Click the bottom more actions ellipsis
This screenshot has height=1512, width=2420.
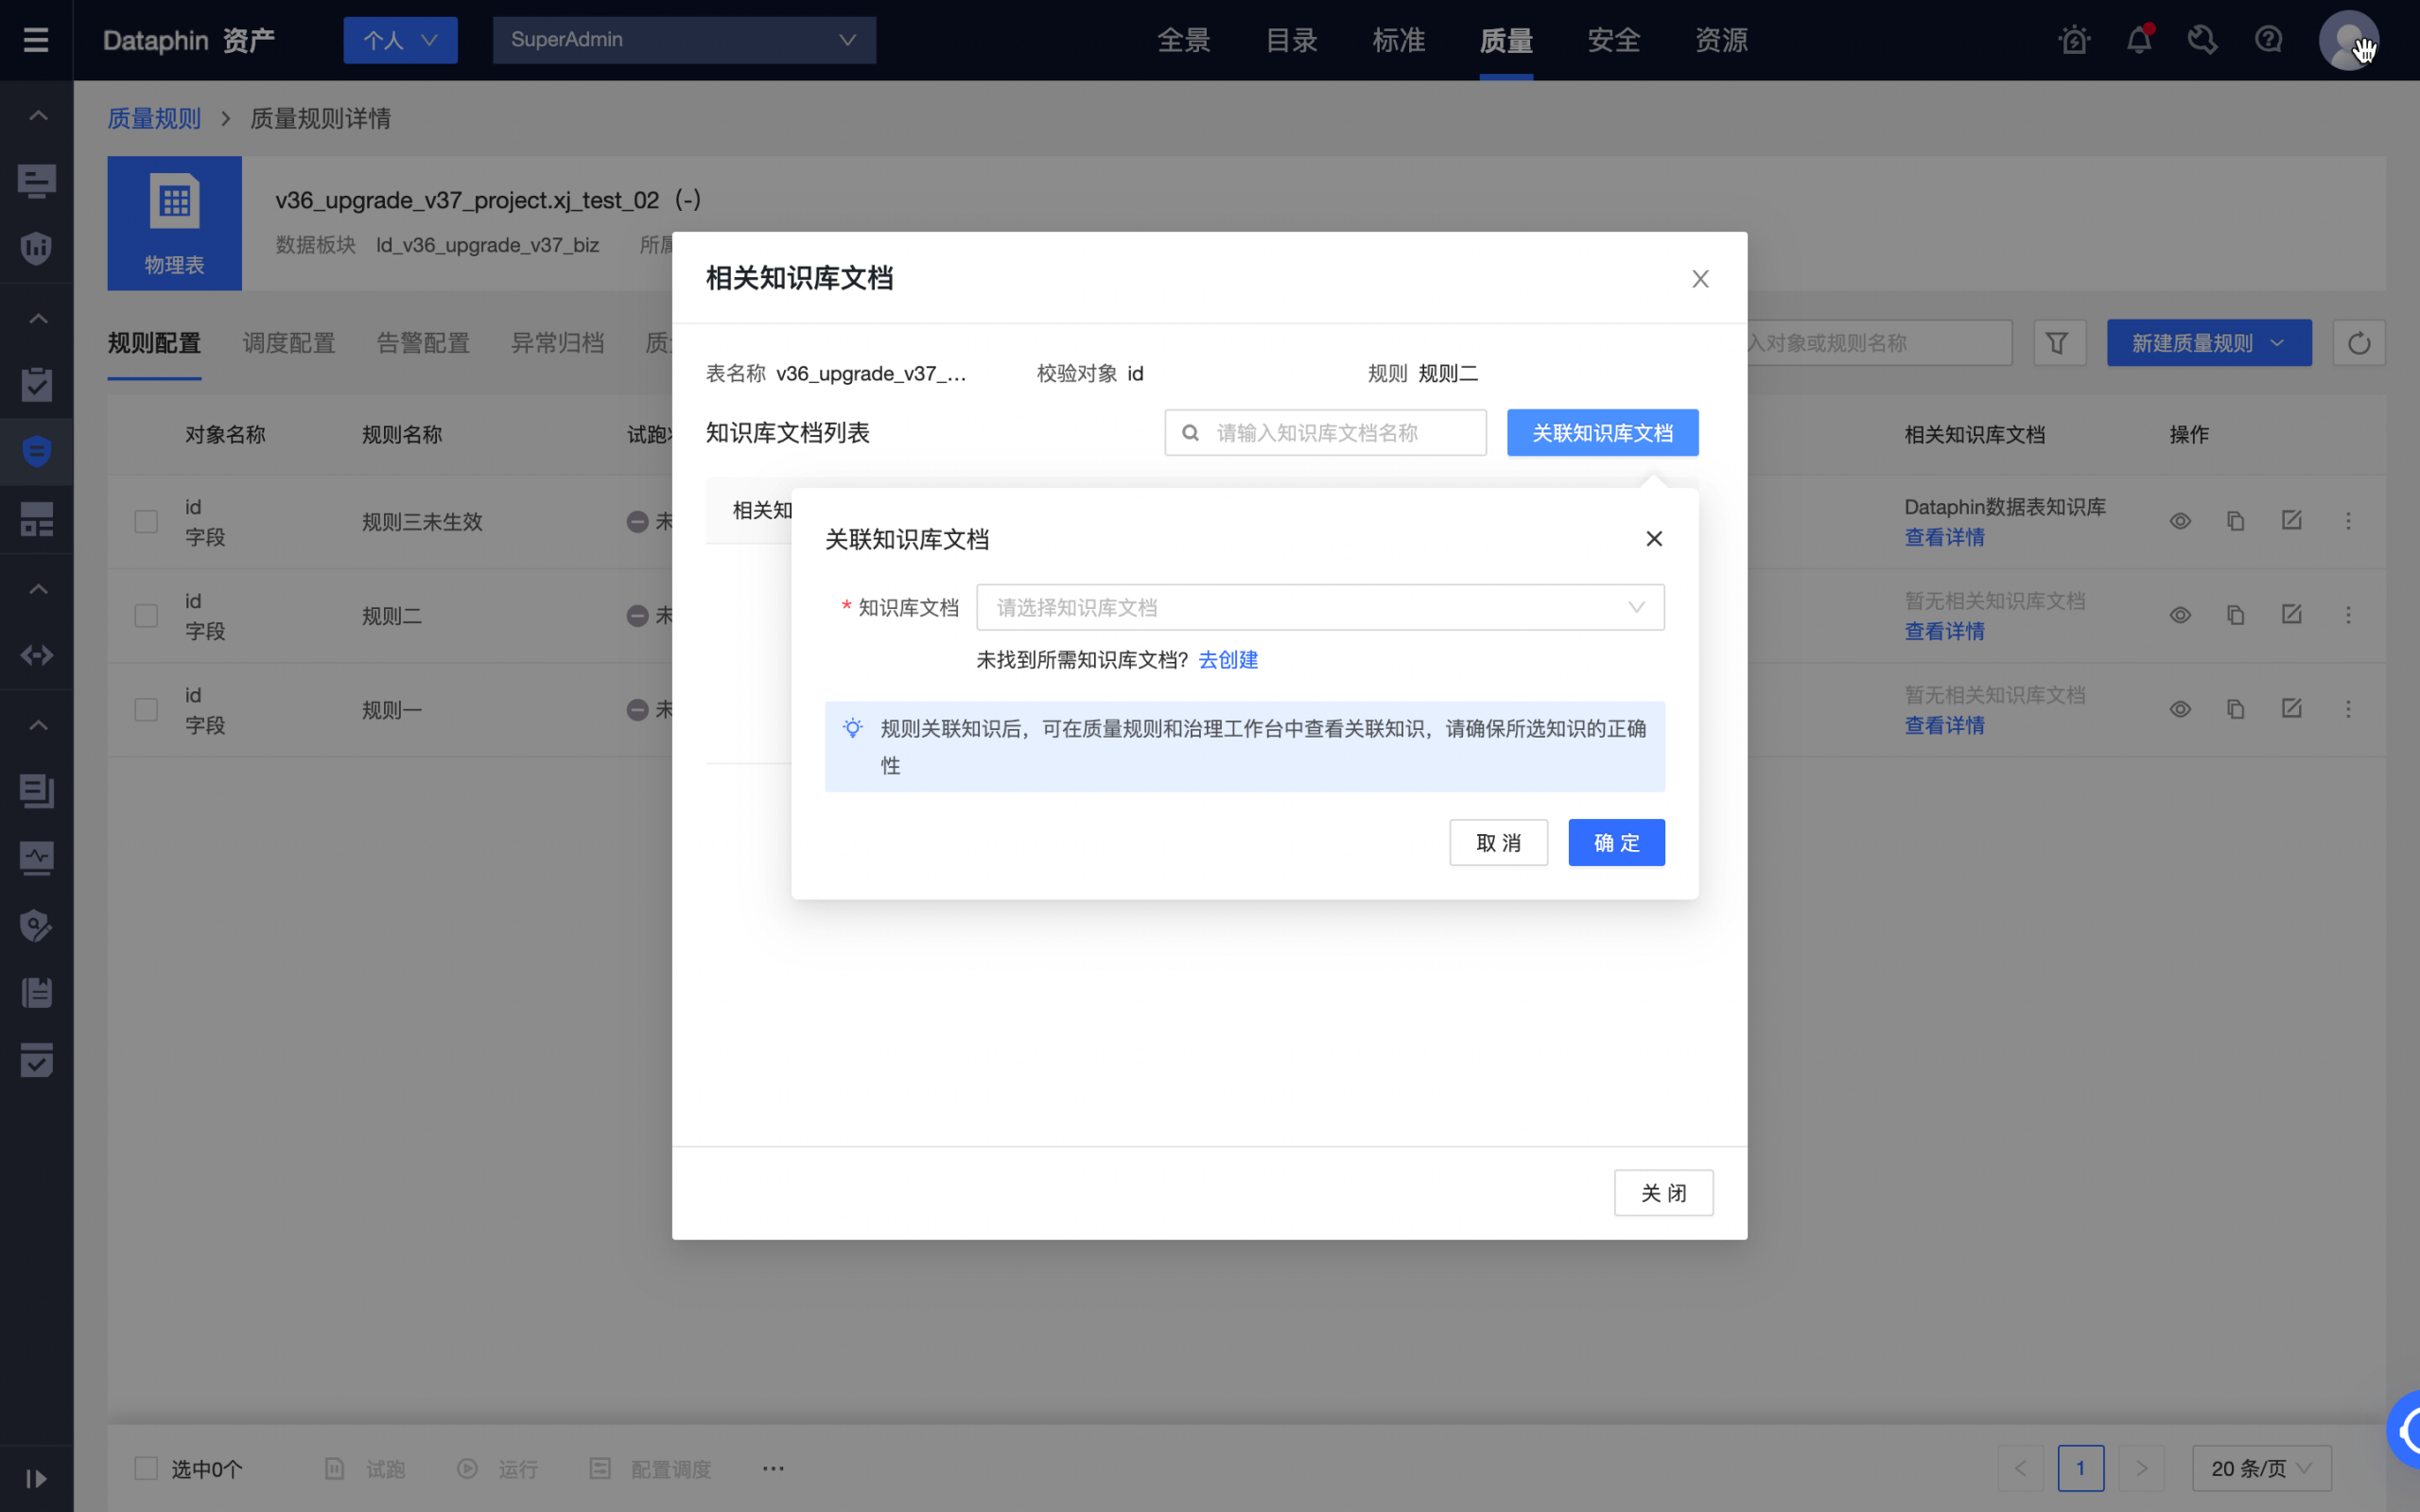773,1468
